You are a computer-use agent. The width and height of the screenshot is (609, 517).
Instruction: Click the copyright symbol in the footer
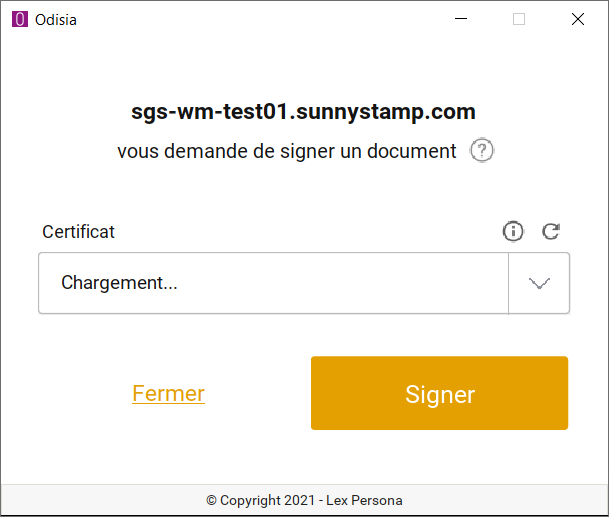pyautogui.click(x=211, y=500)
